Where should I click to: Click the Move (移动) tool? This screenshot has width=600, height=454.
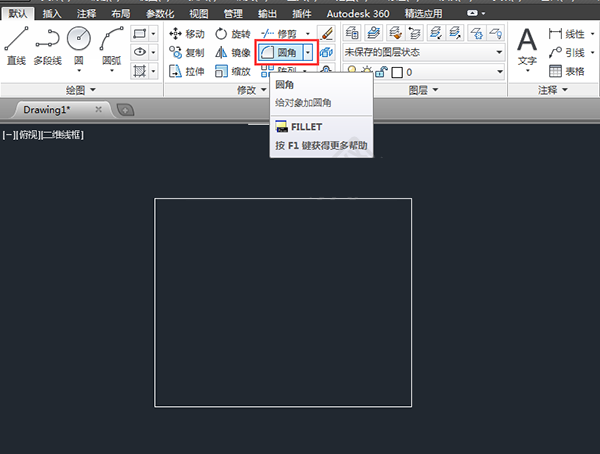187,34
